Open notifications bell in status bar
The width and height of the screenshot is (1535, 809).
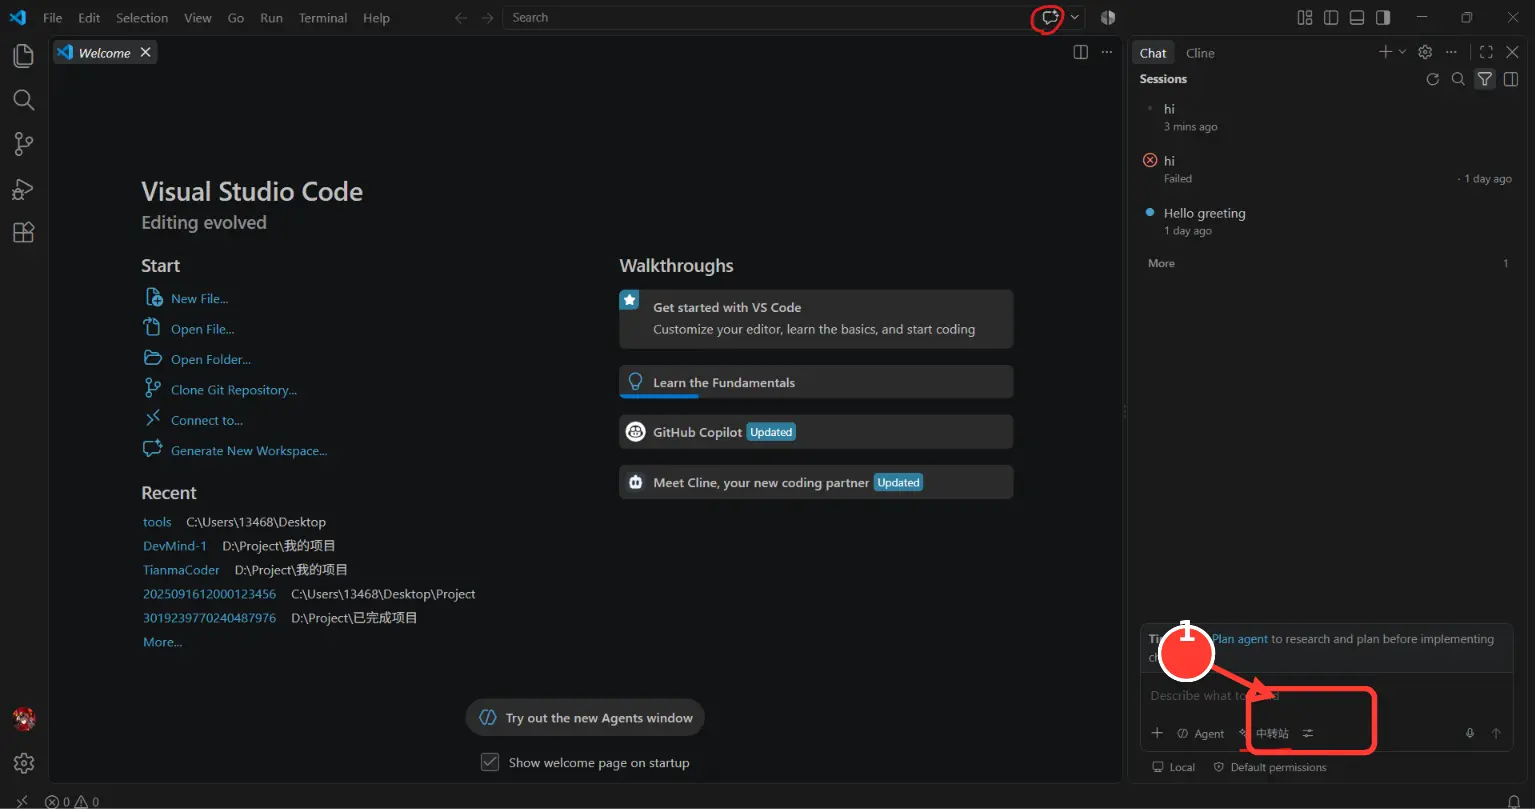tap(1514, 801)
